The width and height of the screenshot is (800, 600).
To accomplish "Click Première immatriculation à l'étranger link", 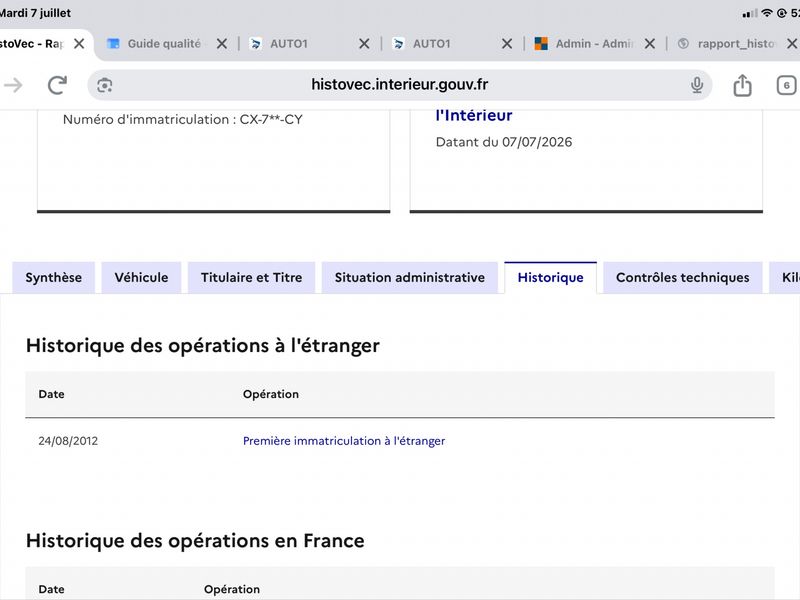I will tap(344, 441).
